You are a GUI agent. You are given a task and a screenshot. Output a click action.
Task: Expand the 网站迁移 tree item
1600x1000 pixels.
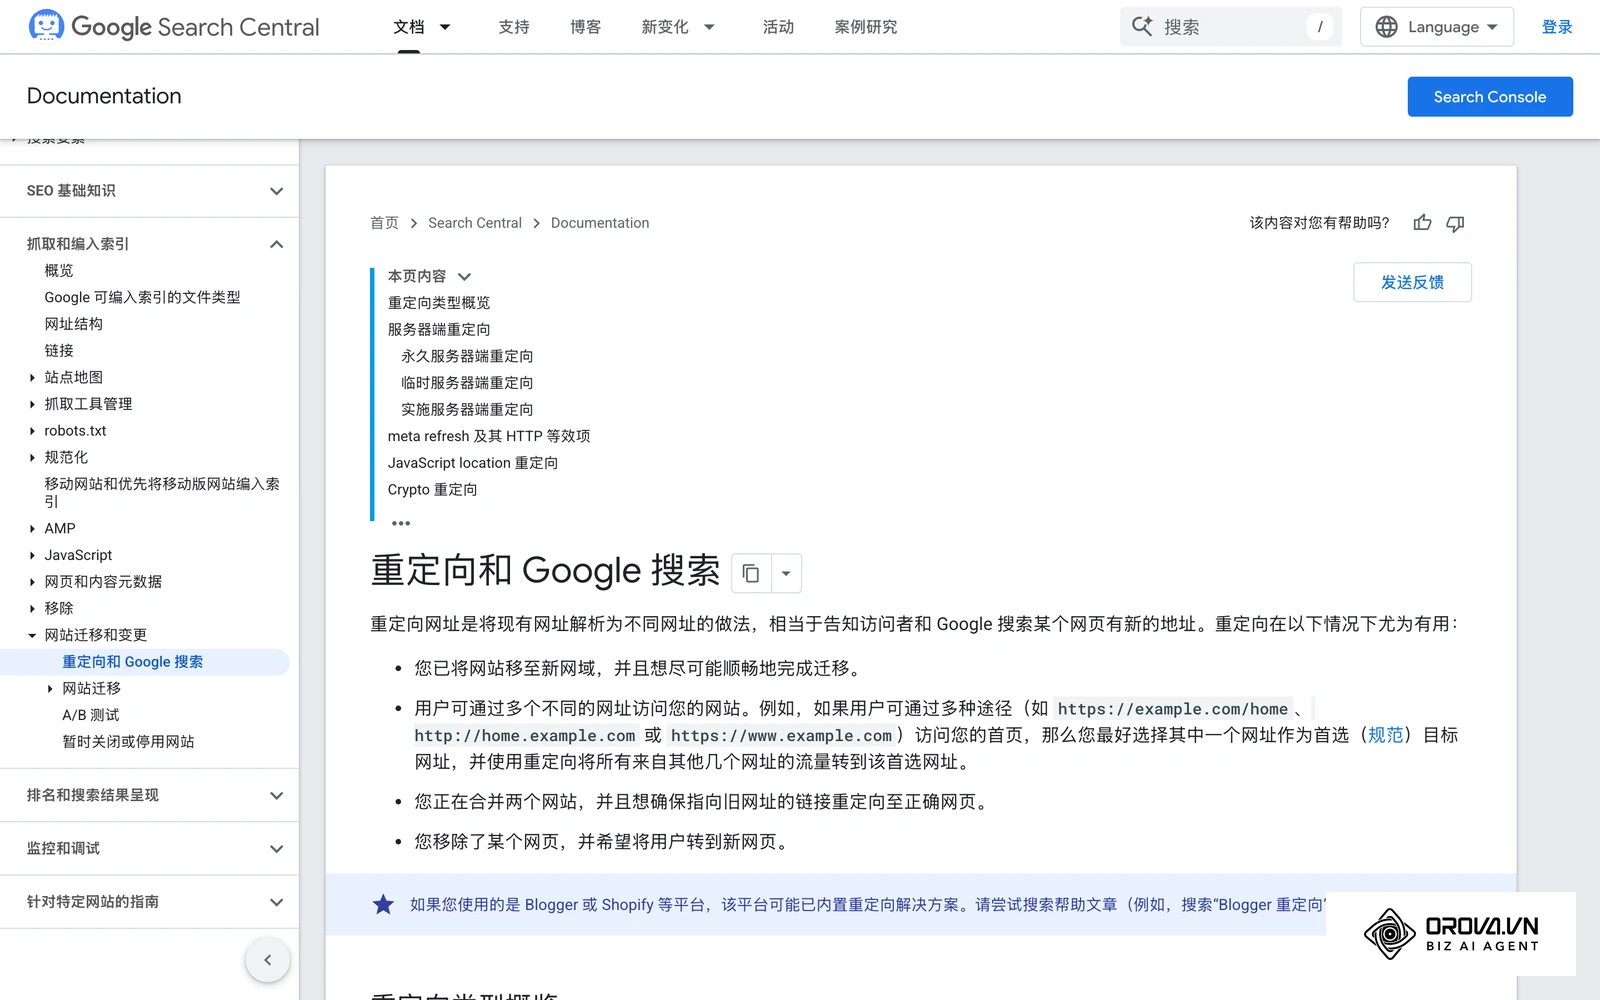50,689
